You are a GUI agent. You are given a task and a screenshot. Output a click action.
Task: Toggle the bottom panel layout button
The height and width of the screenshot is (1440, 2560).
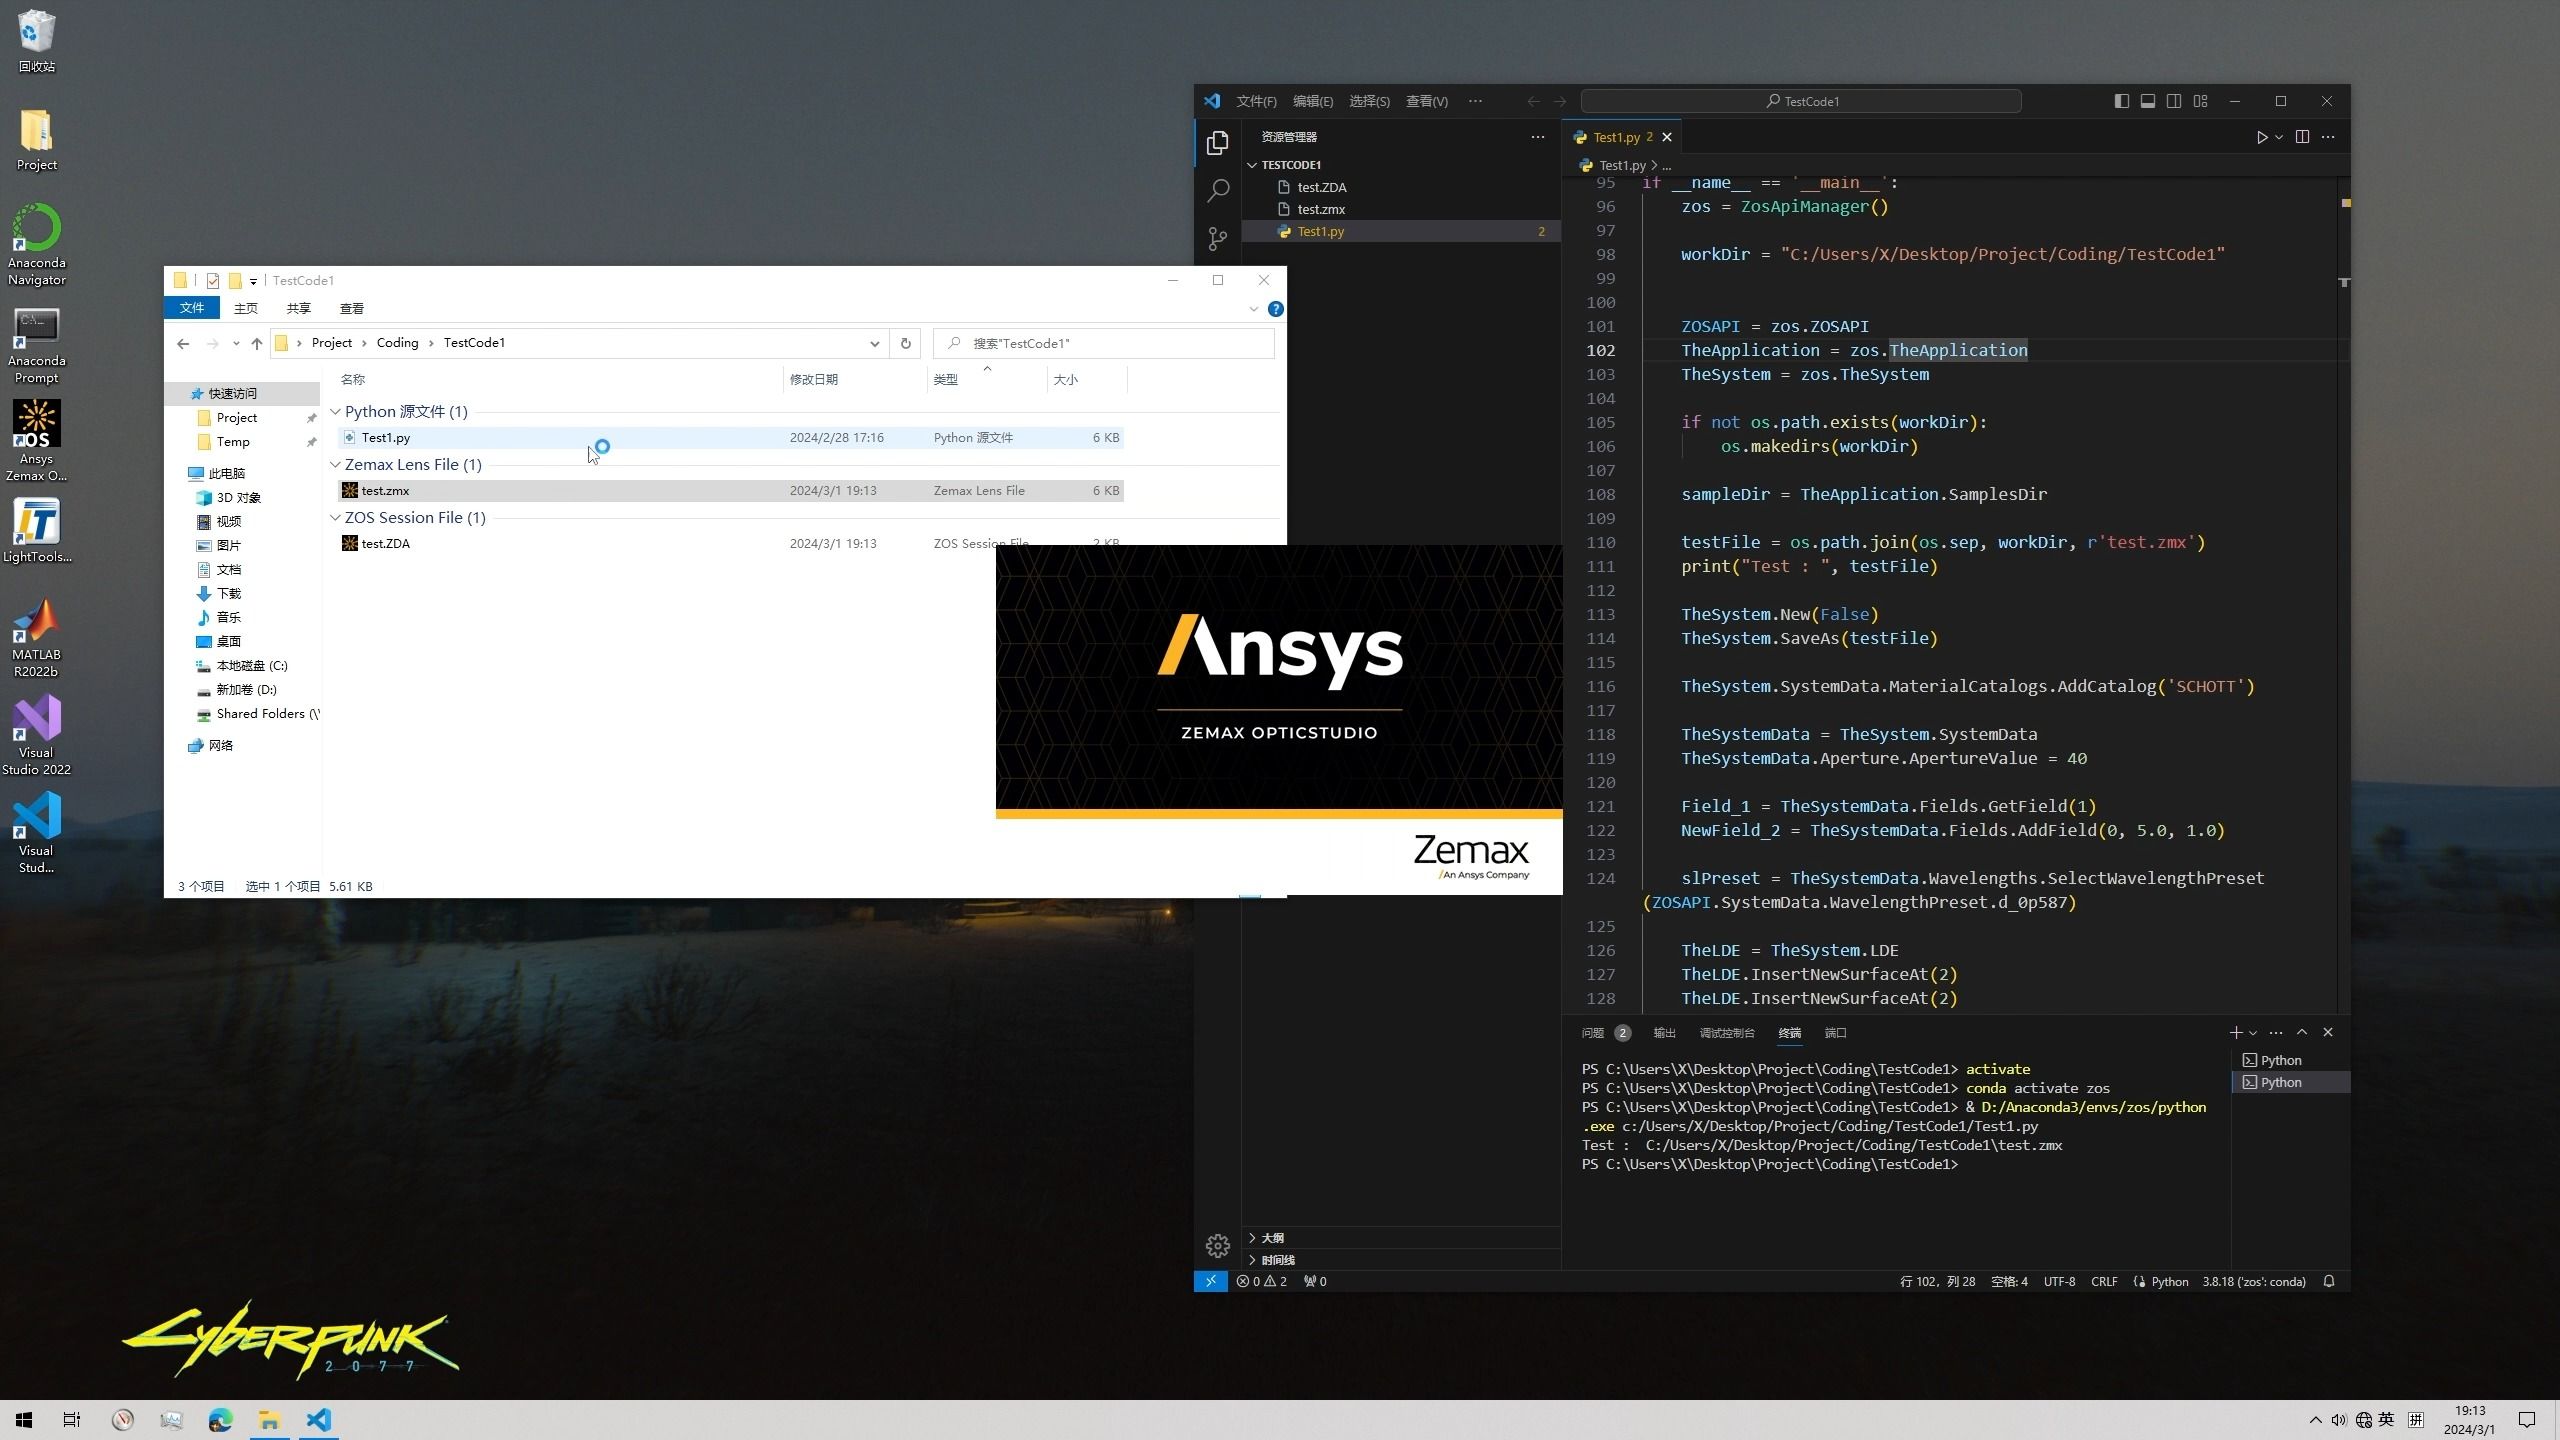(x=2147, y=101)
